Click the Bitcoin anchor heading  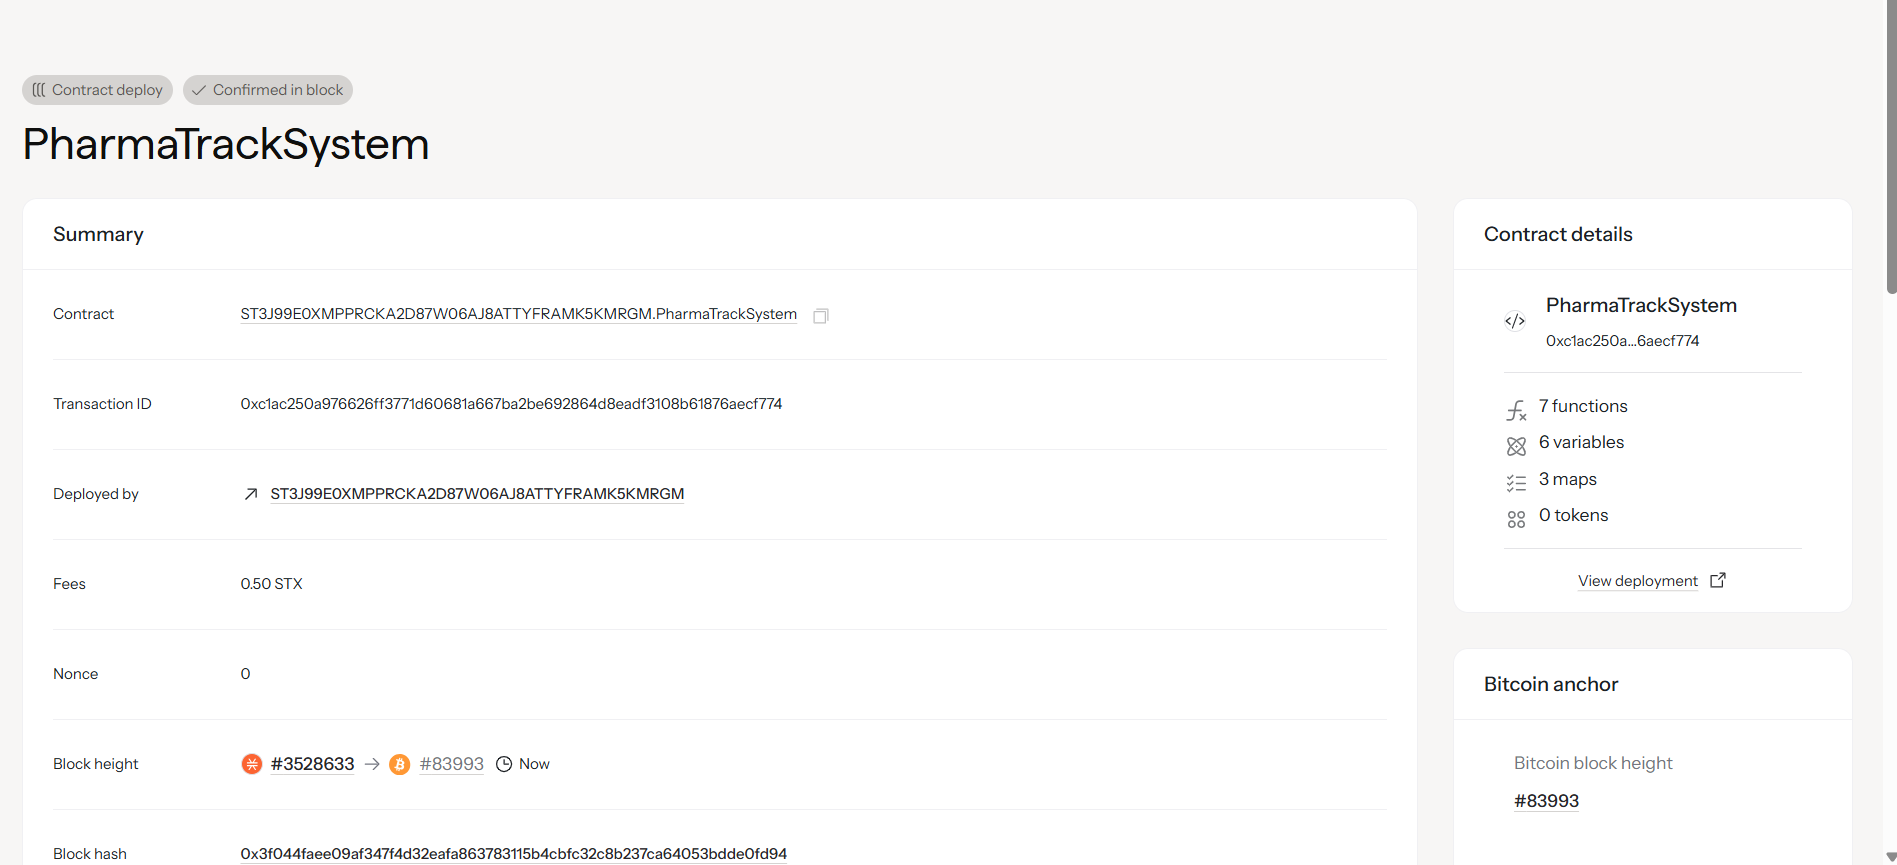(1551, 684)
